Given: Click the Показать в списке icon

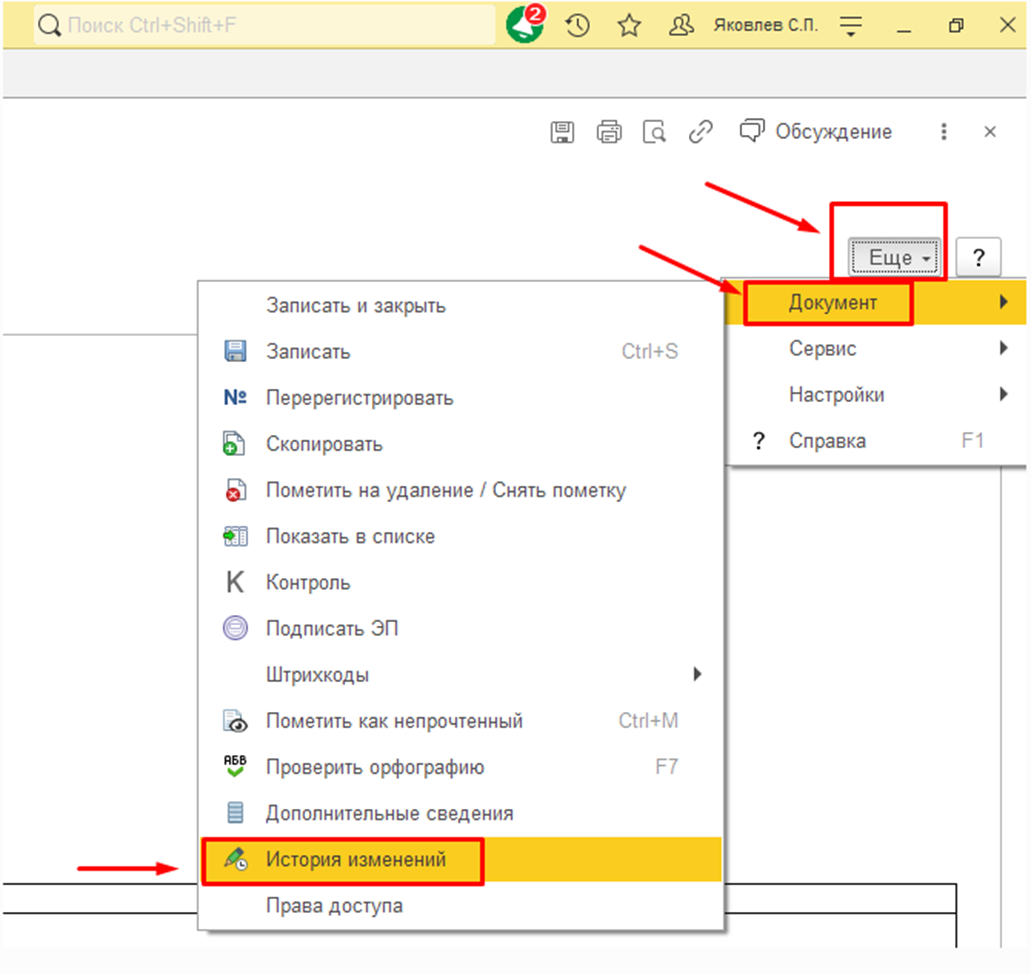Looking at the screenshot, I should tap(235, 536).
